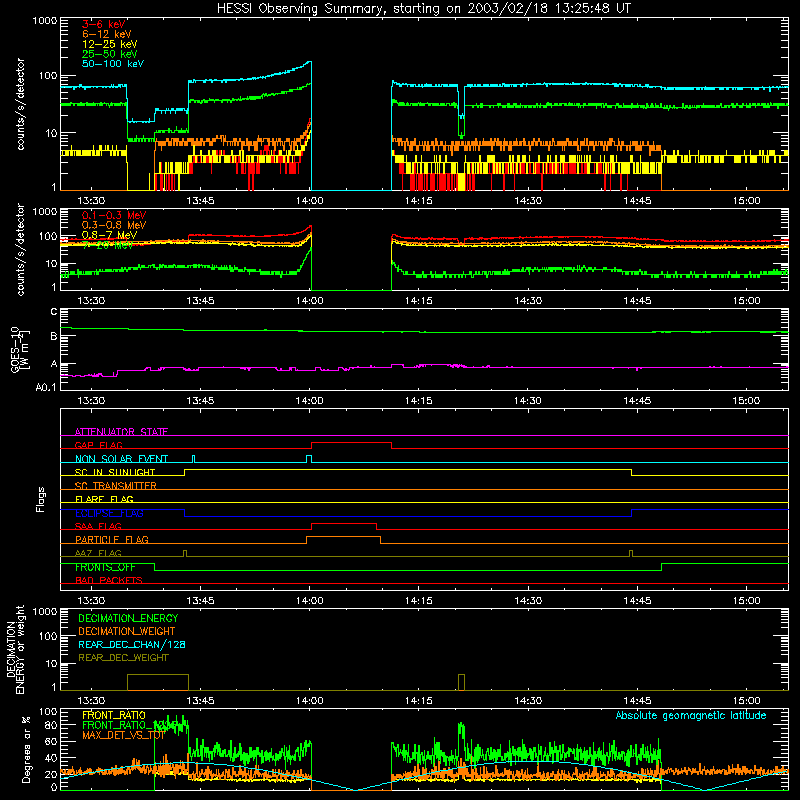Click the 13:30 tick under the keV panel
The width and height of the screenshot is (800, 800).
pyautogui.click(x=91, y=201)
